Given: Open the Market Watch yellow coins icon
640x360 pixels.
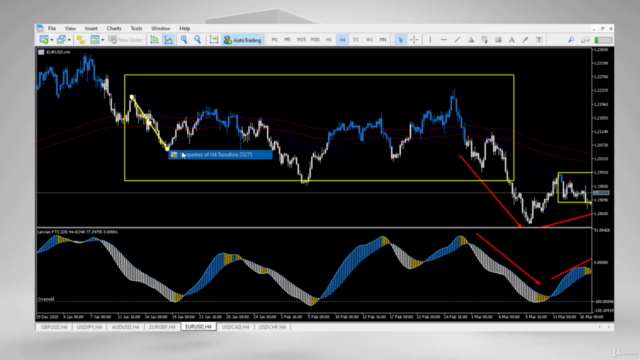Looking at the screenshot, I should click(81, 40).
